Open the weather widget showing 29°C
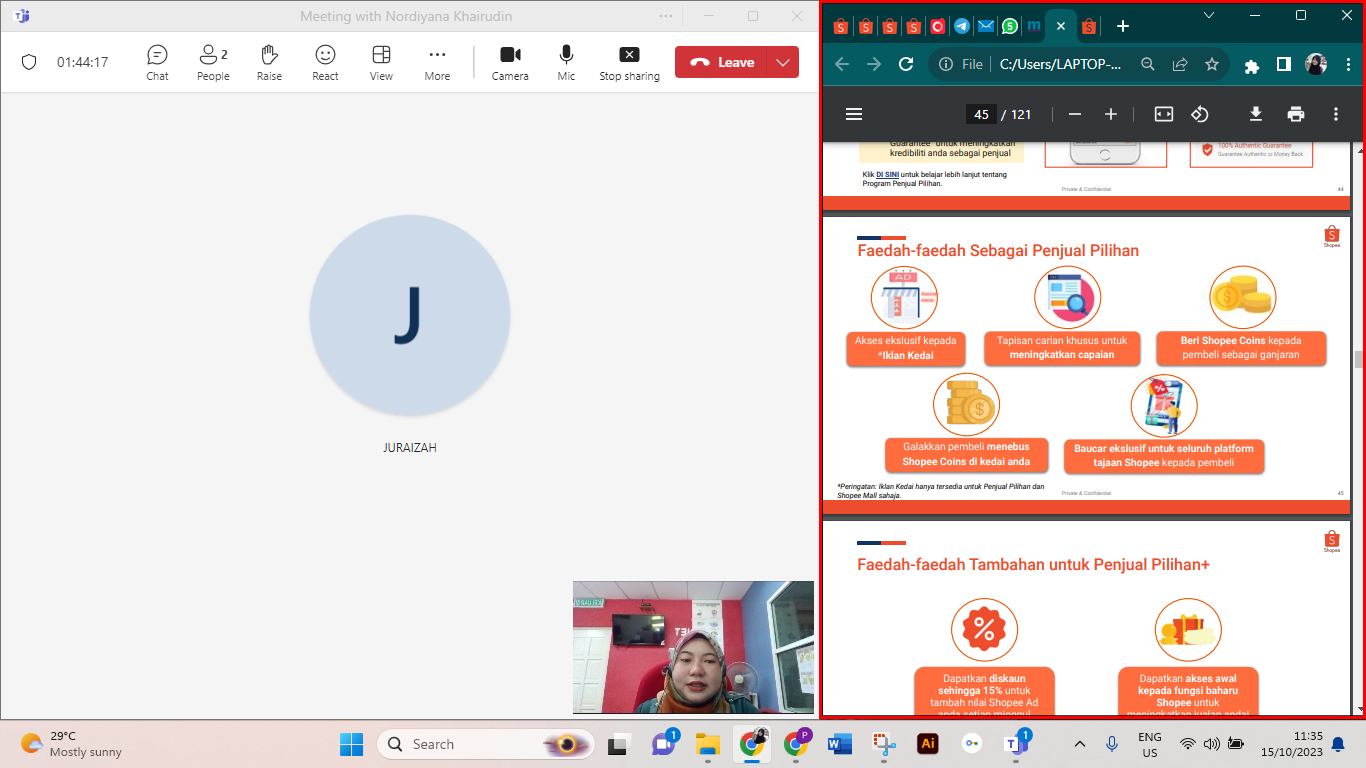Image resolution: width=1366 pixels, height=768 pixels. tap(72, 744)
